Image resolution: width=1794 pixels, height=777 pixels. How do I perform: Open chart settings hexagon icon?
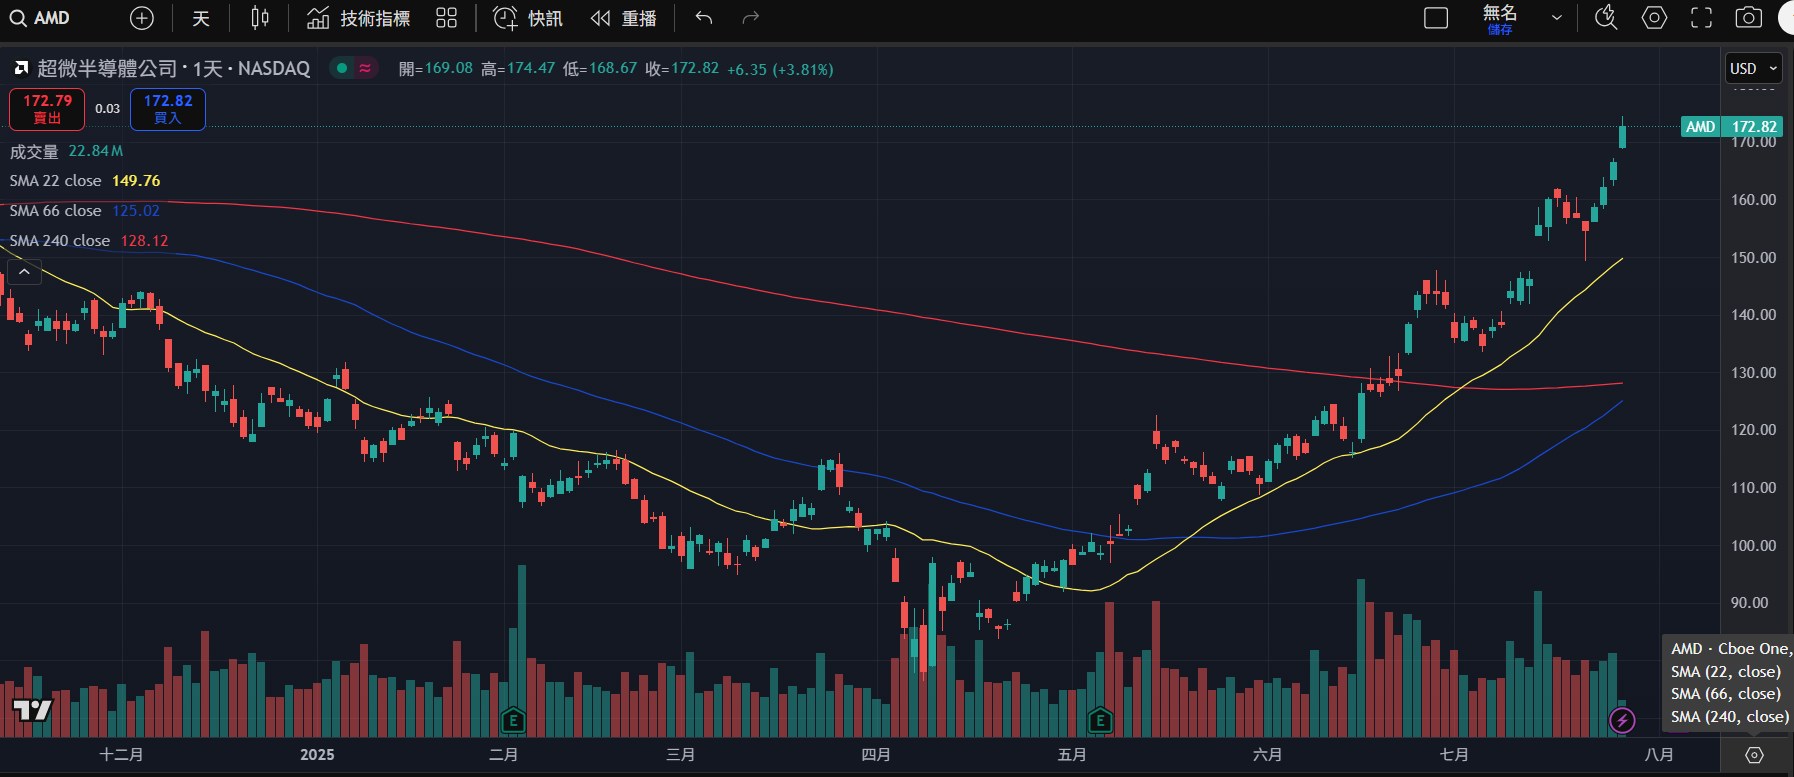point(1654,18)
